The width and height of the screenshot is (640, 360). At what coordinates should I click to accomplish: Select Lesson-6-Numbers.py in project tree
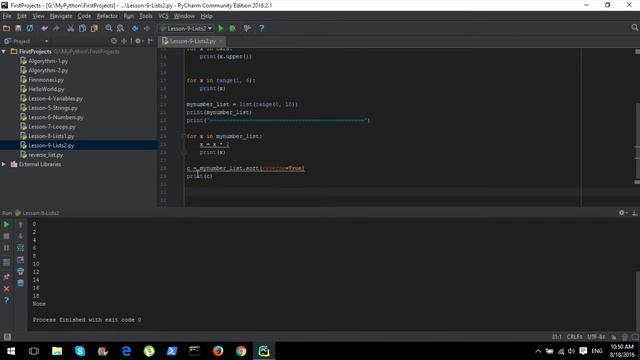pyautogui.click(x=56, y=117)
